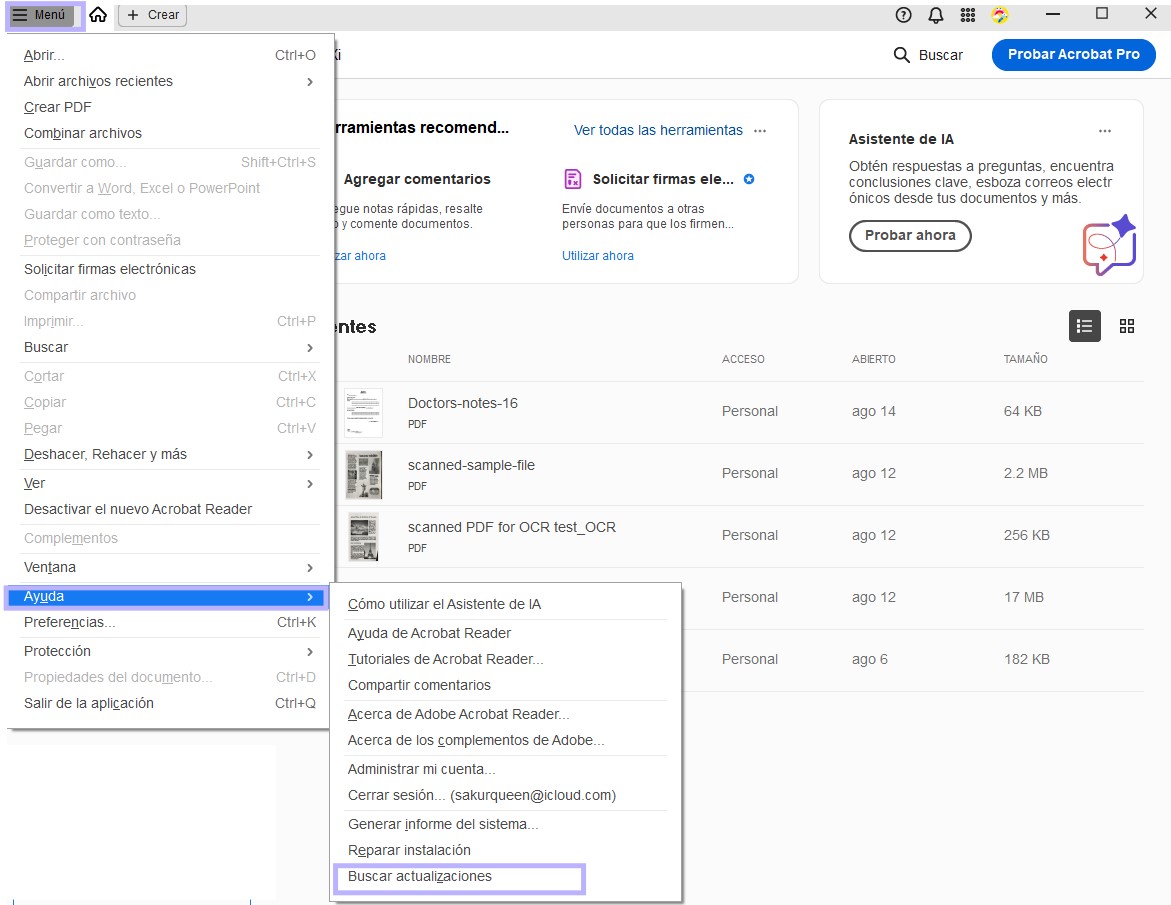Choose Generar informe del sistema...
This screenshot has height=905, width=1171.
click(506, 825)
